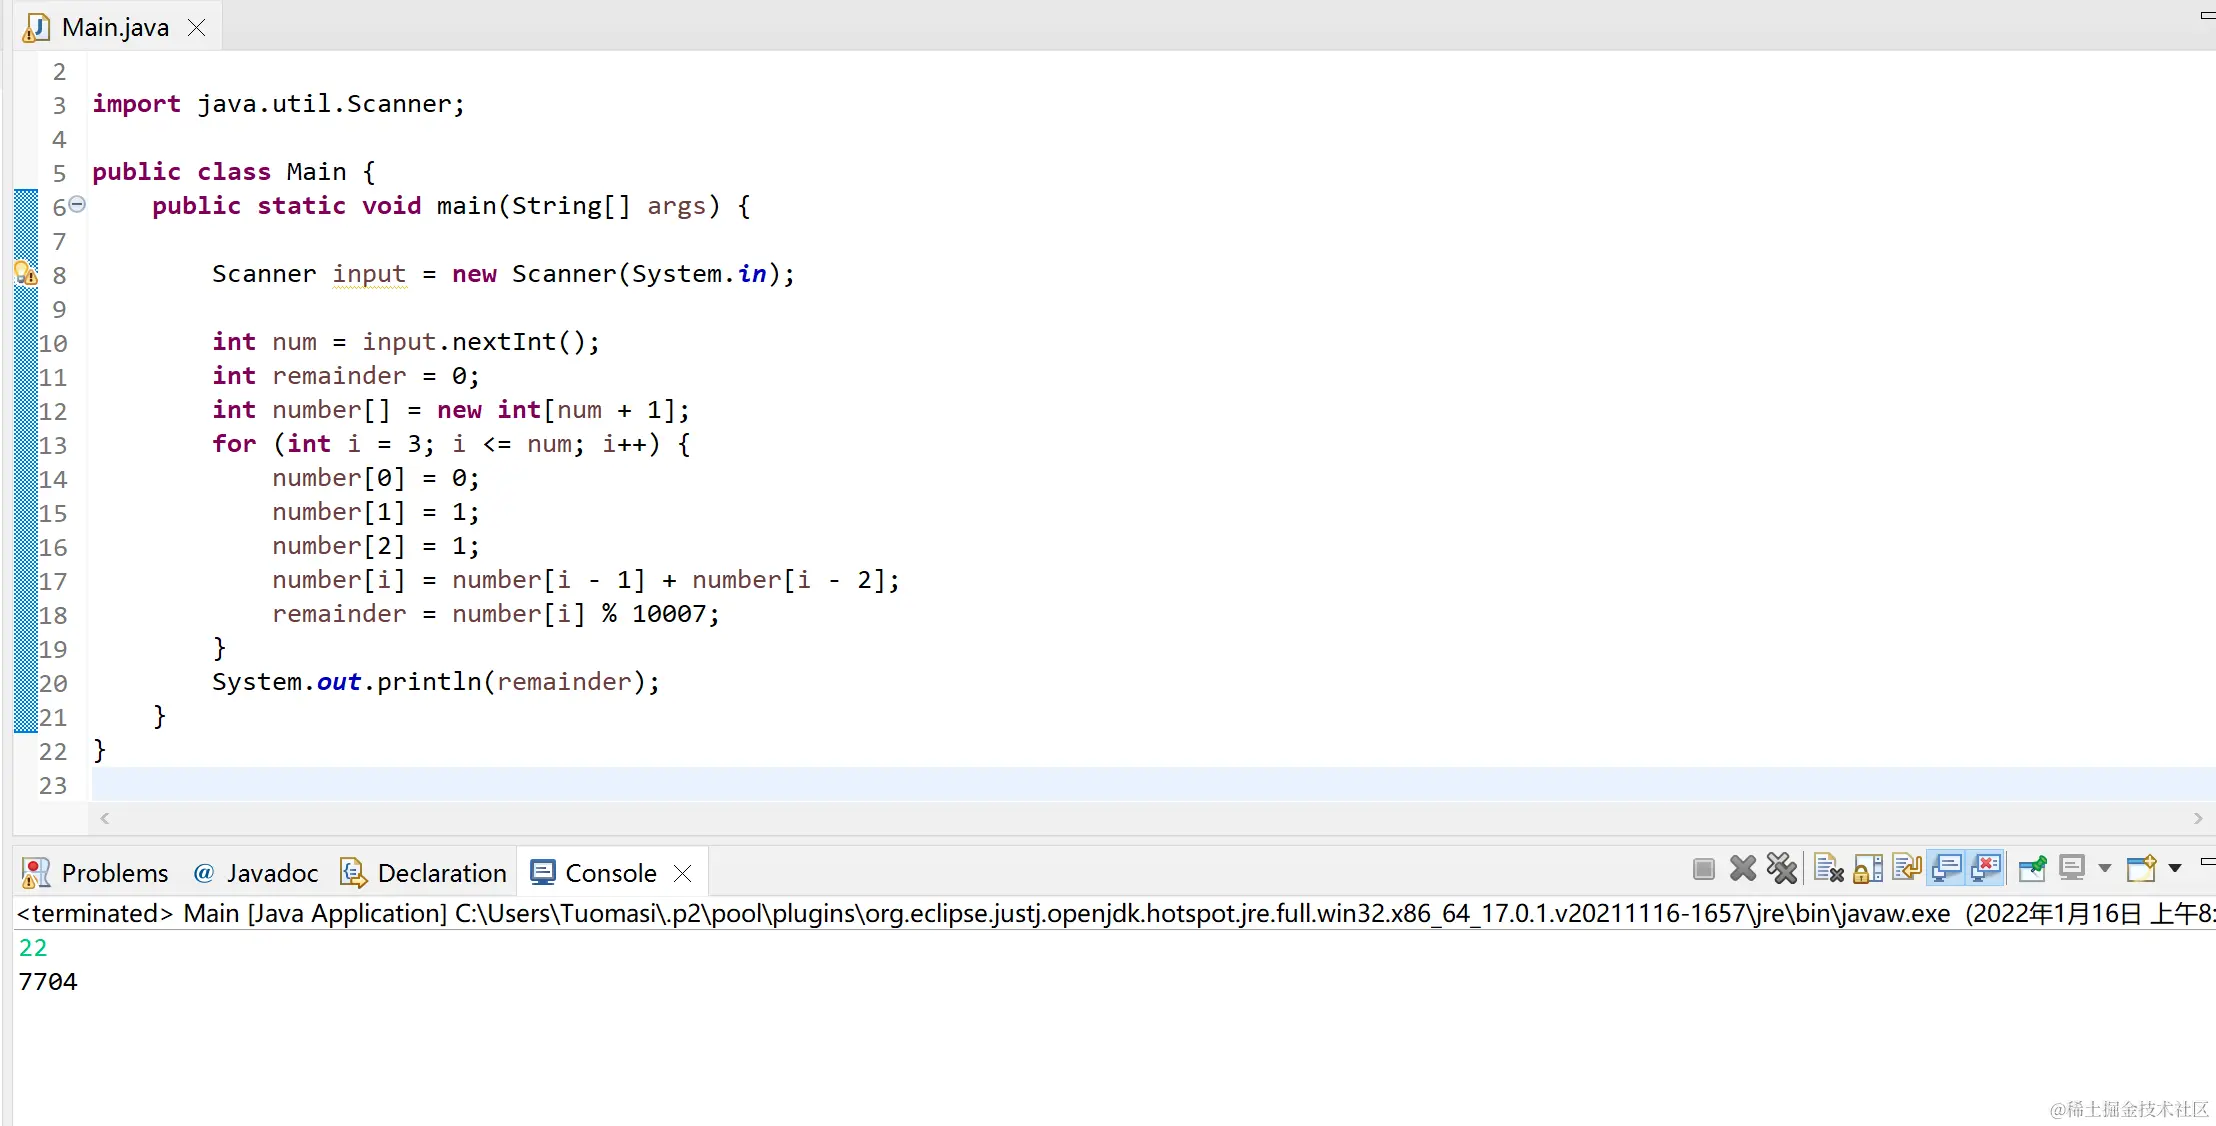Click editor horizontal scrollbar right arrow
2216x1126 pixels.
point(2198,819)
